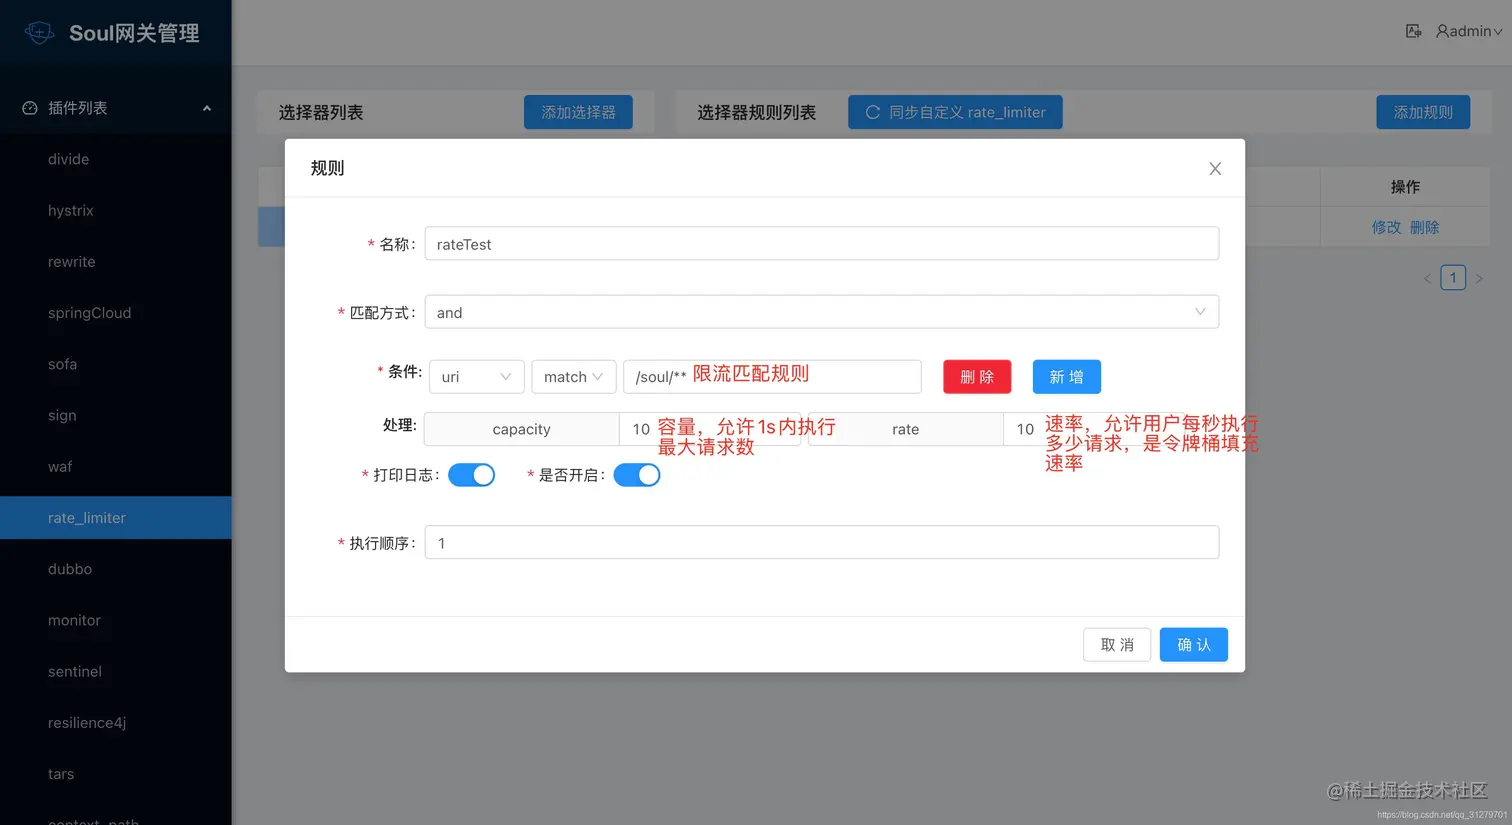1512x825 pixels.
Task: Click the red 删除 condition button
Action: pyautogui.click(x=976, y=377)
